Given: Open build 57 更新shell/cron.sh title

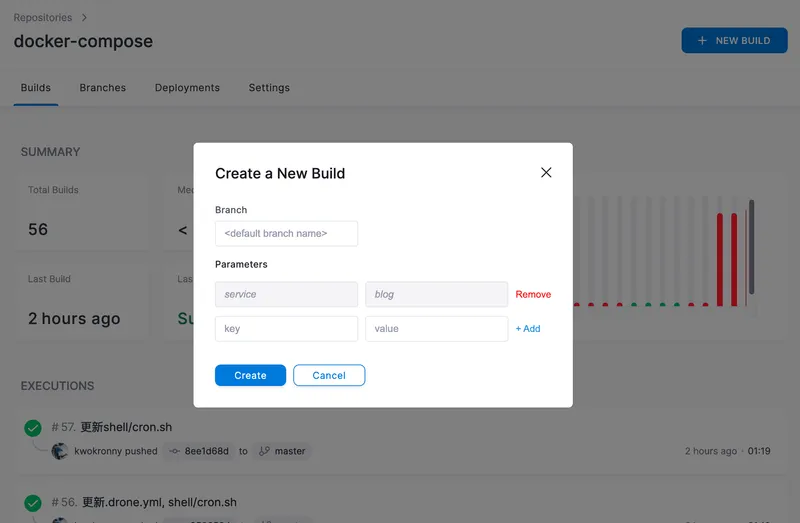Looking at the screenshot, I should point(144,428).
